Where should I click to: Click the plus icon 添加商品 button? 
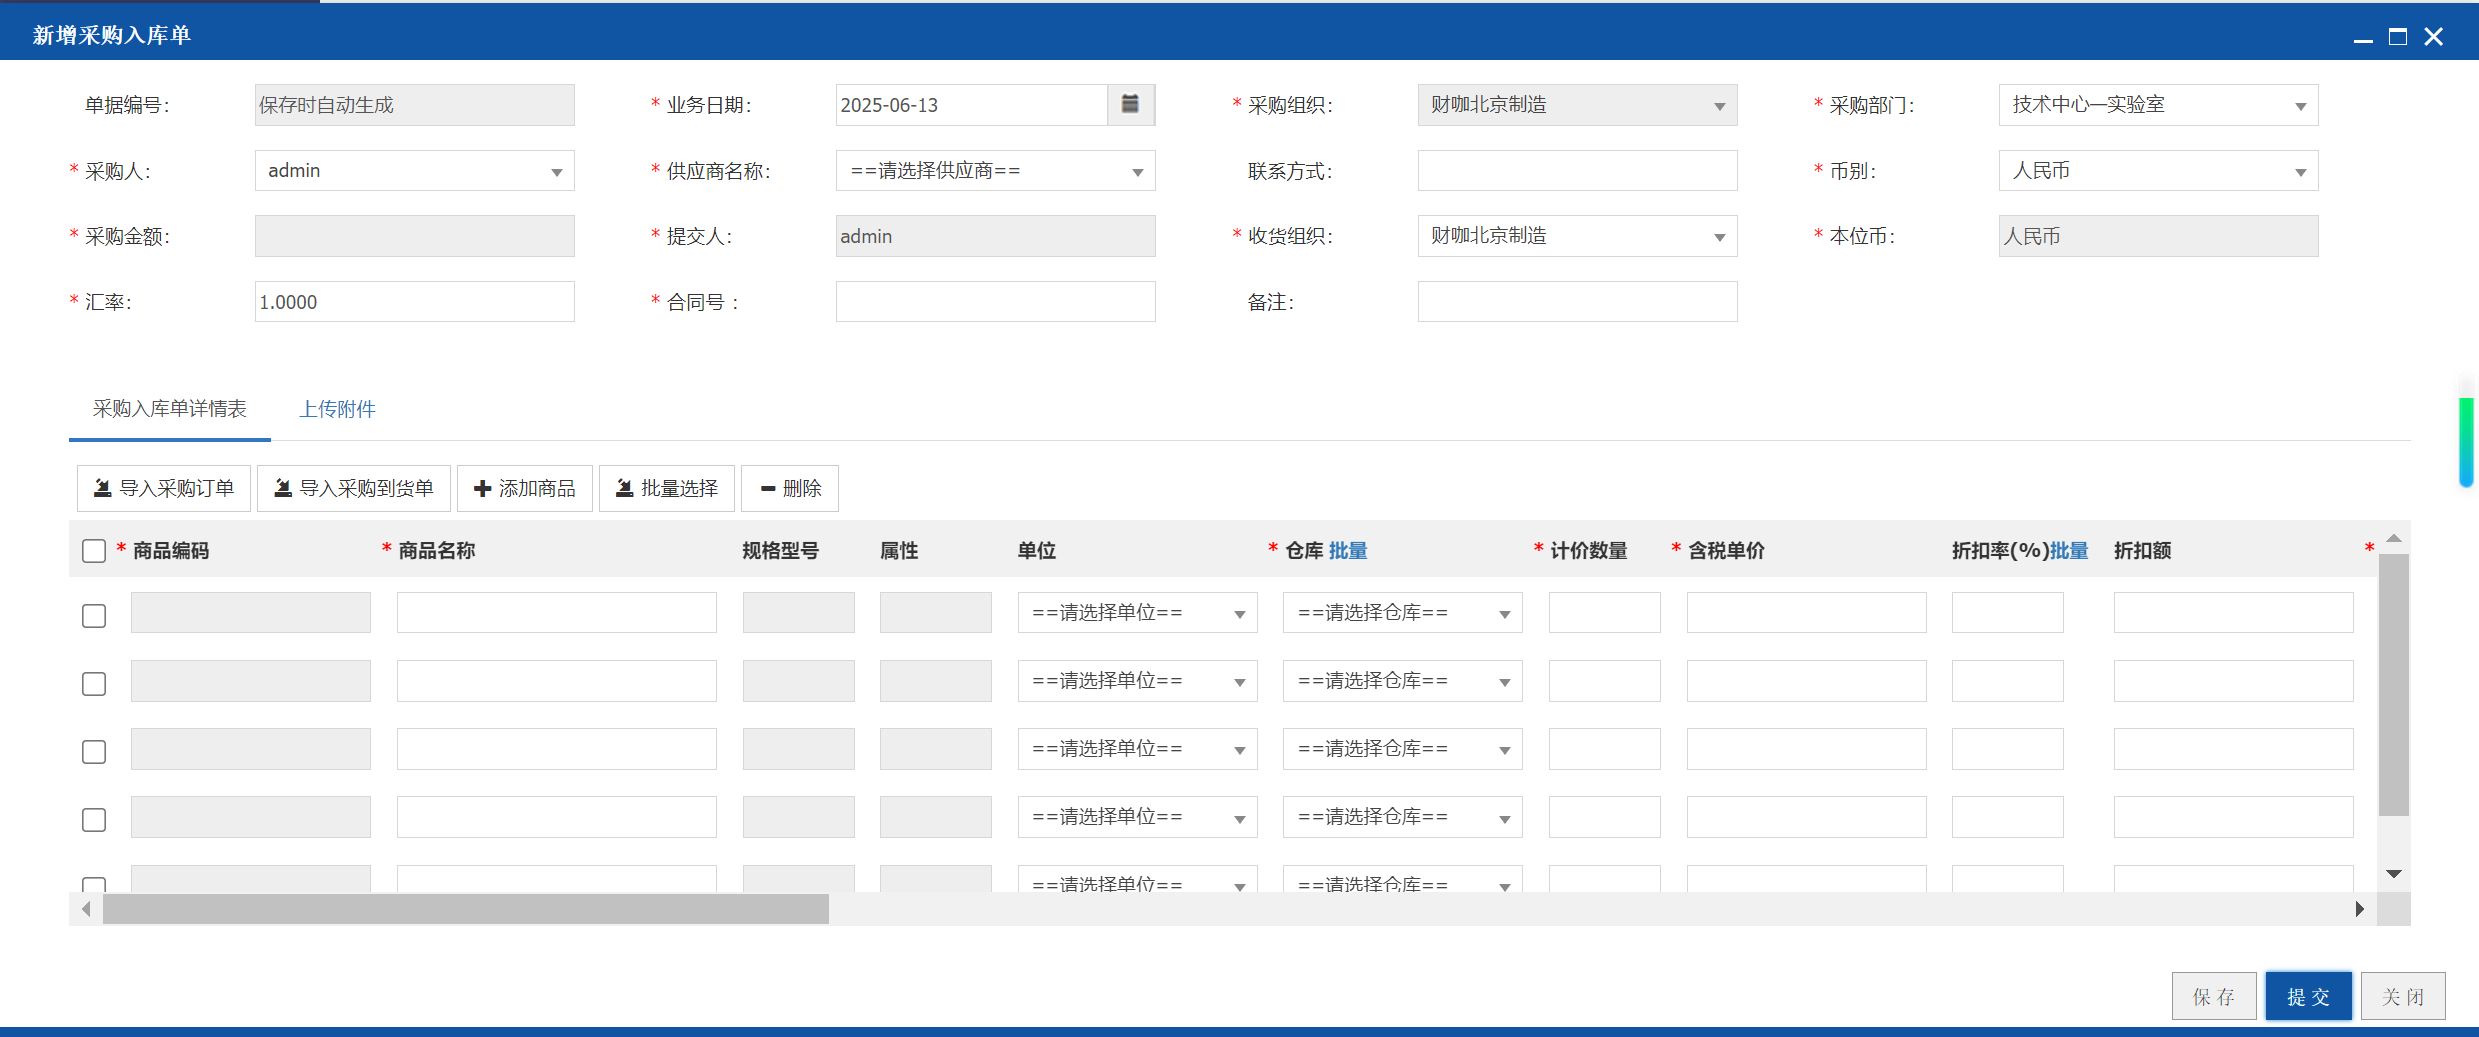click(x=525, y=488)
